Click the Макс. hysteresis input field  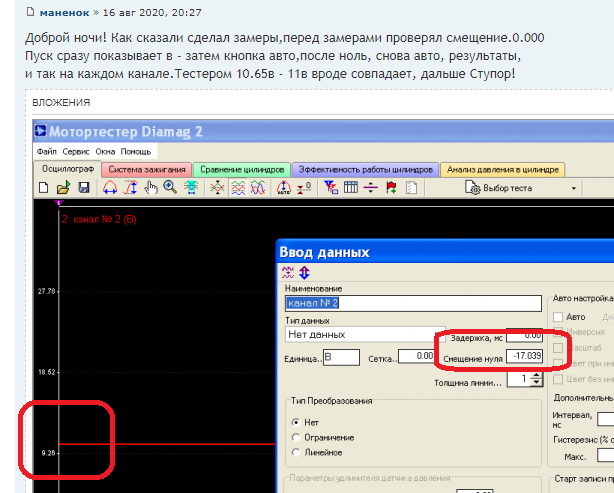[x=605, y=456]
